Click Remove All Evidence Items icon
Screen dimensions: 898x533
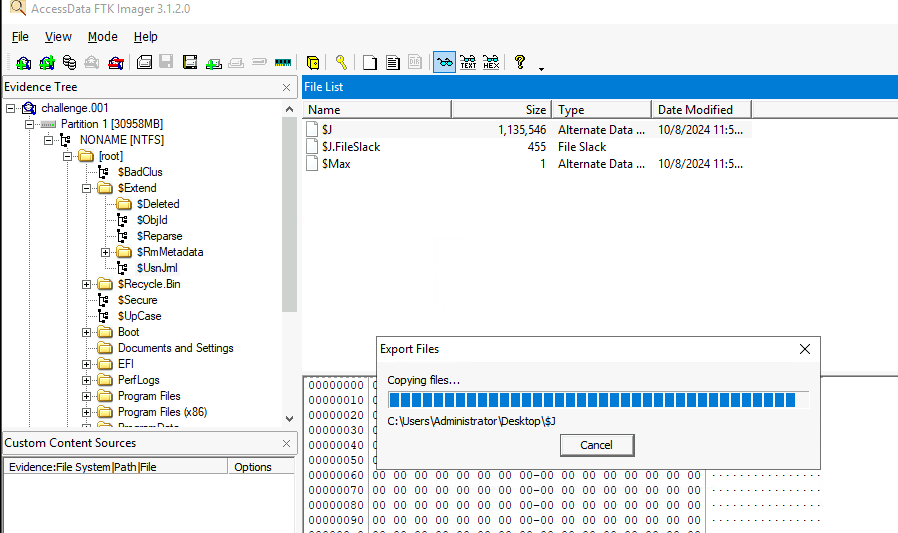click(116, 62)
